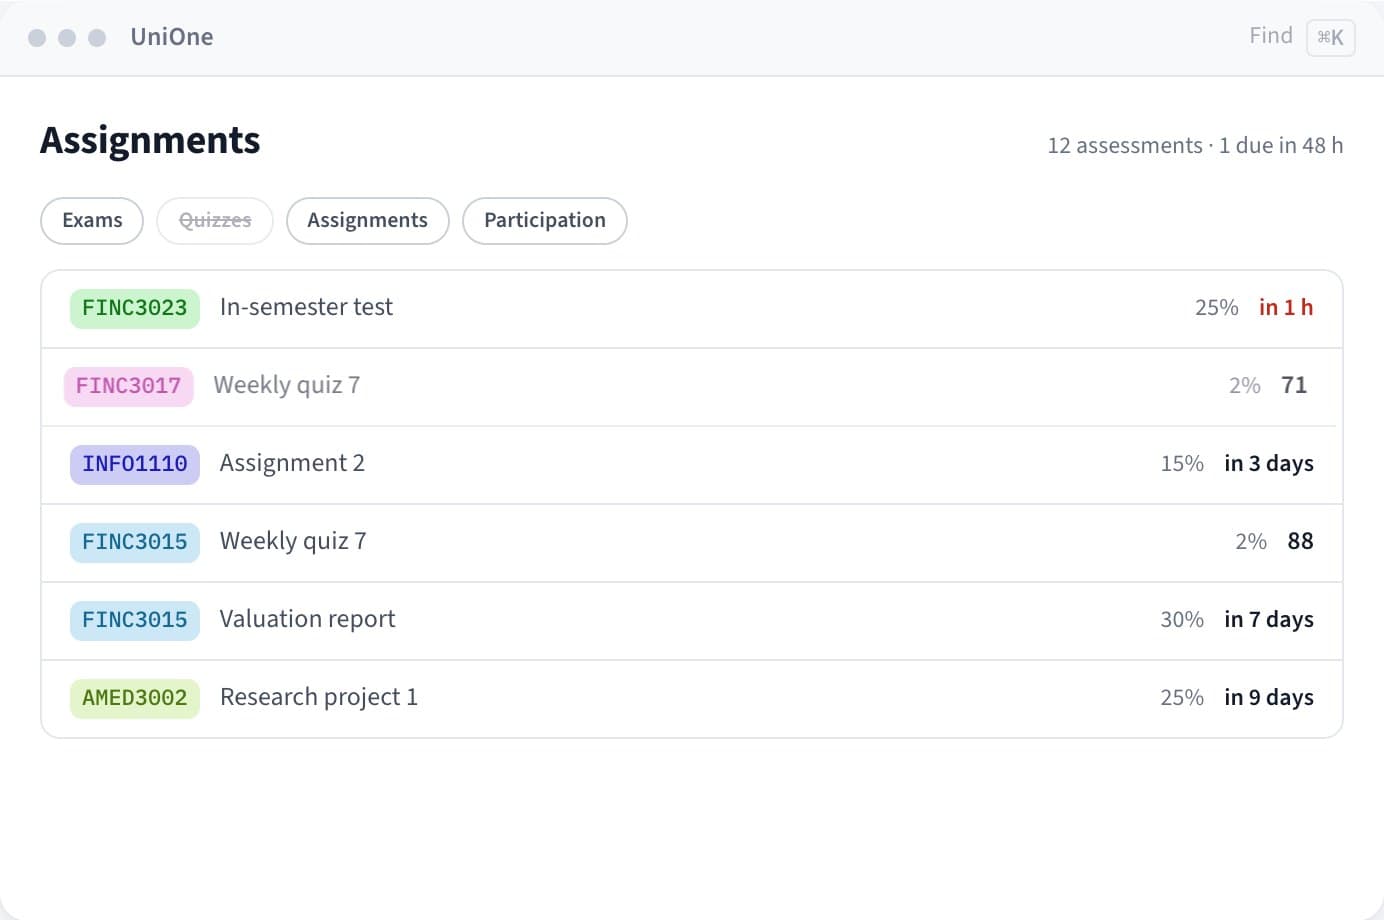Click the Assignments page heading

[150, 141]
